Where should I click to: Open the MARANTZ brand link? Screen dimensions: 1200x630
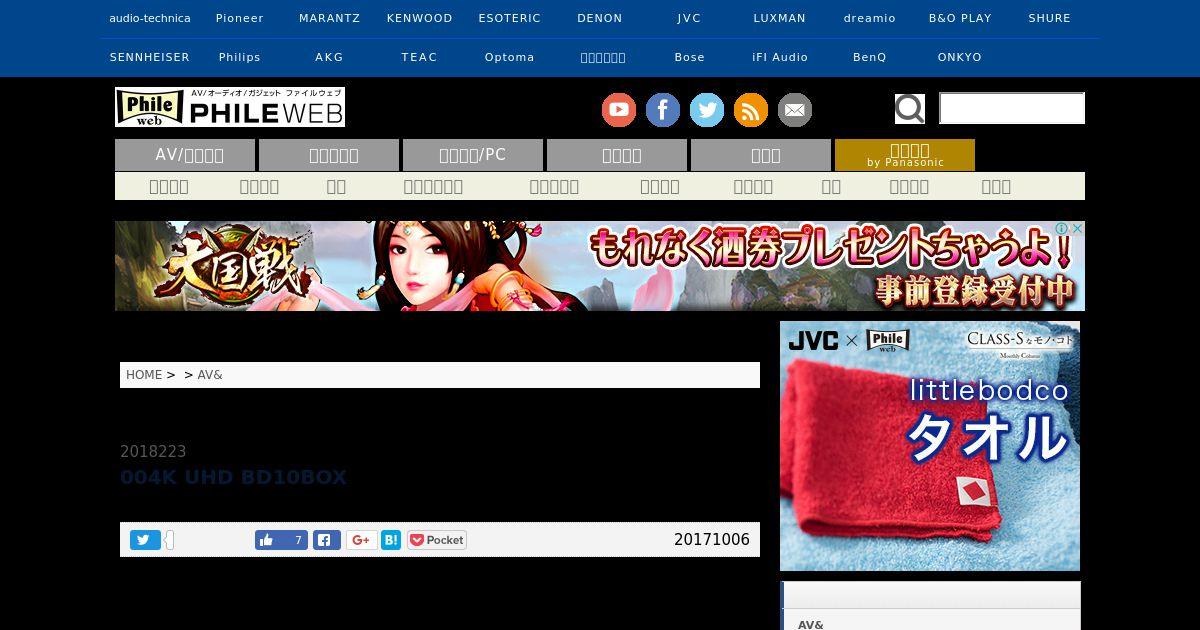(330, 18)
